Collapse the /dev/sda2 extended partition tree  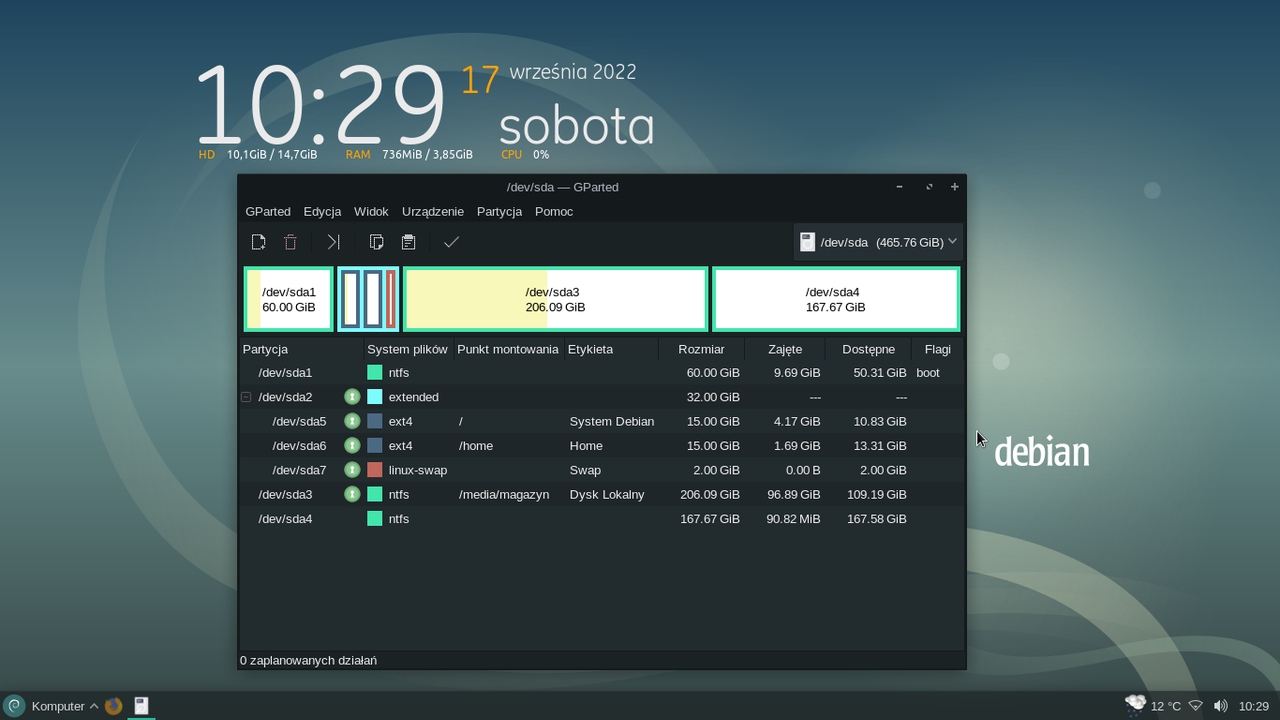pyautogui.click(x=246, y=397)
